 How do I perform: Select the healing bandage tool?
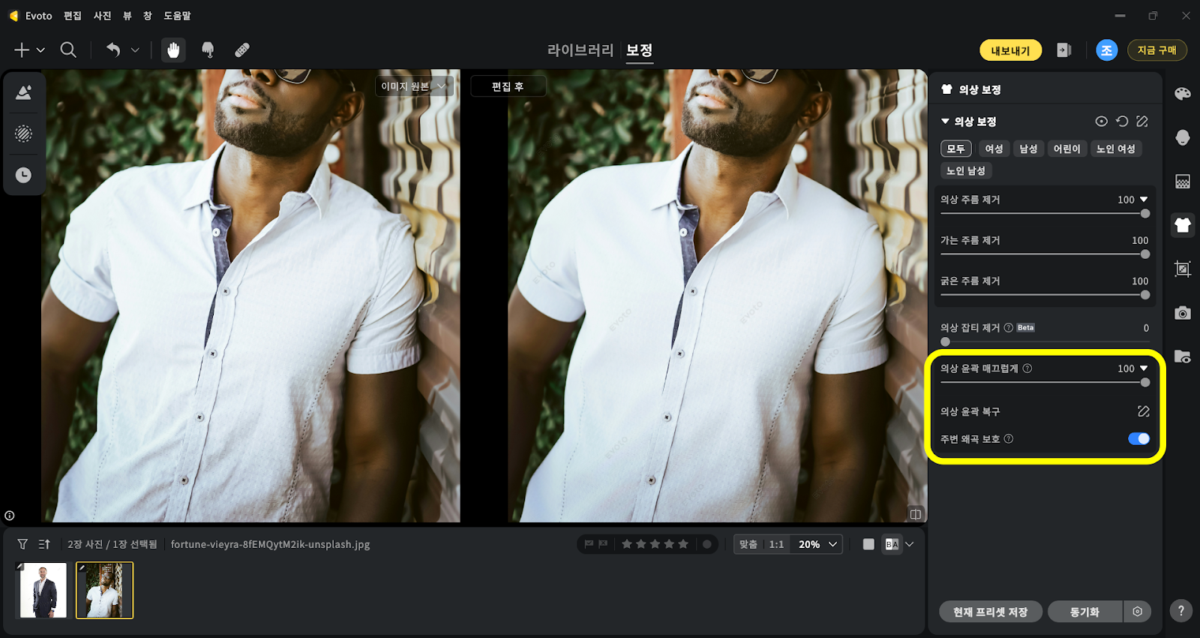click(x=242, y=50)
